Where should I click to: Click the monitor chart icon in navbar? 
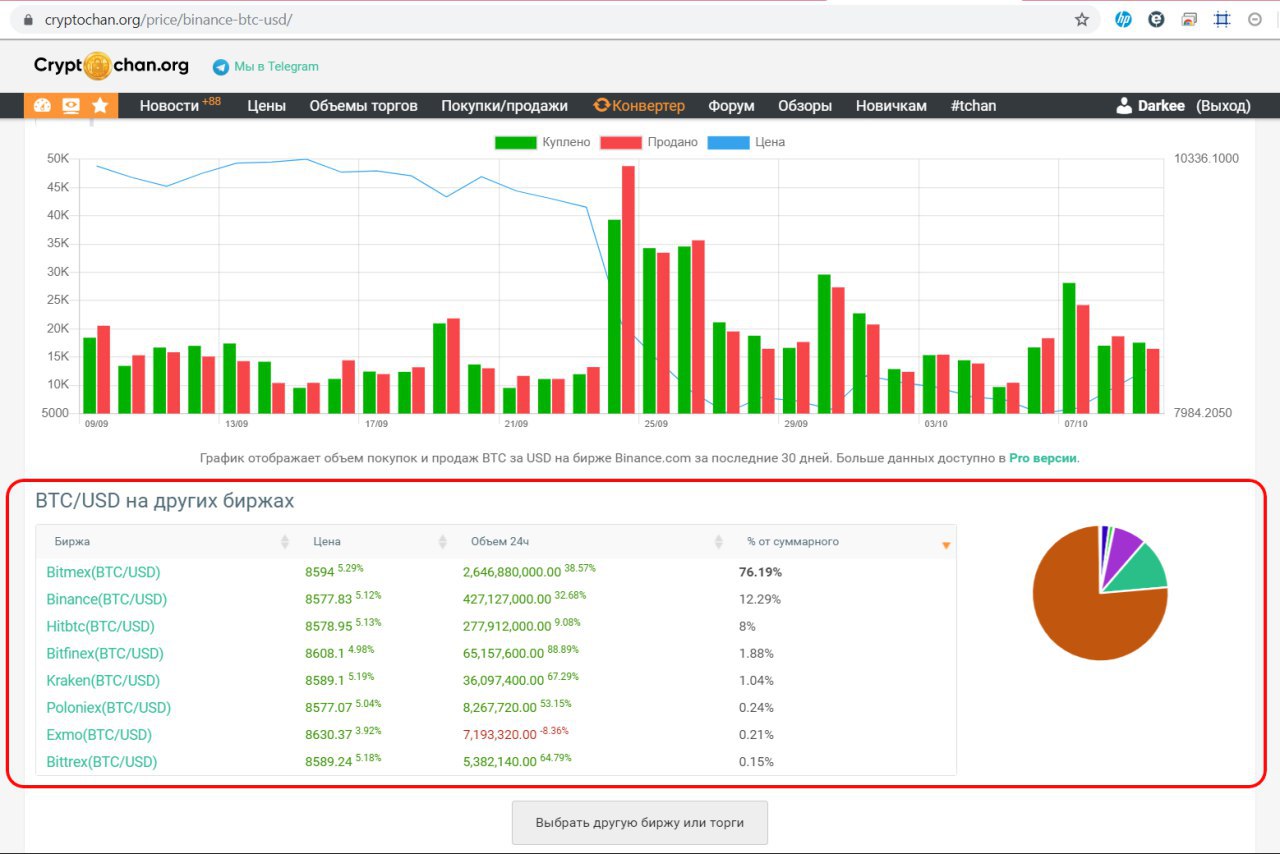(x=71, y=105)
